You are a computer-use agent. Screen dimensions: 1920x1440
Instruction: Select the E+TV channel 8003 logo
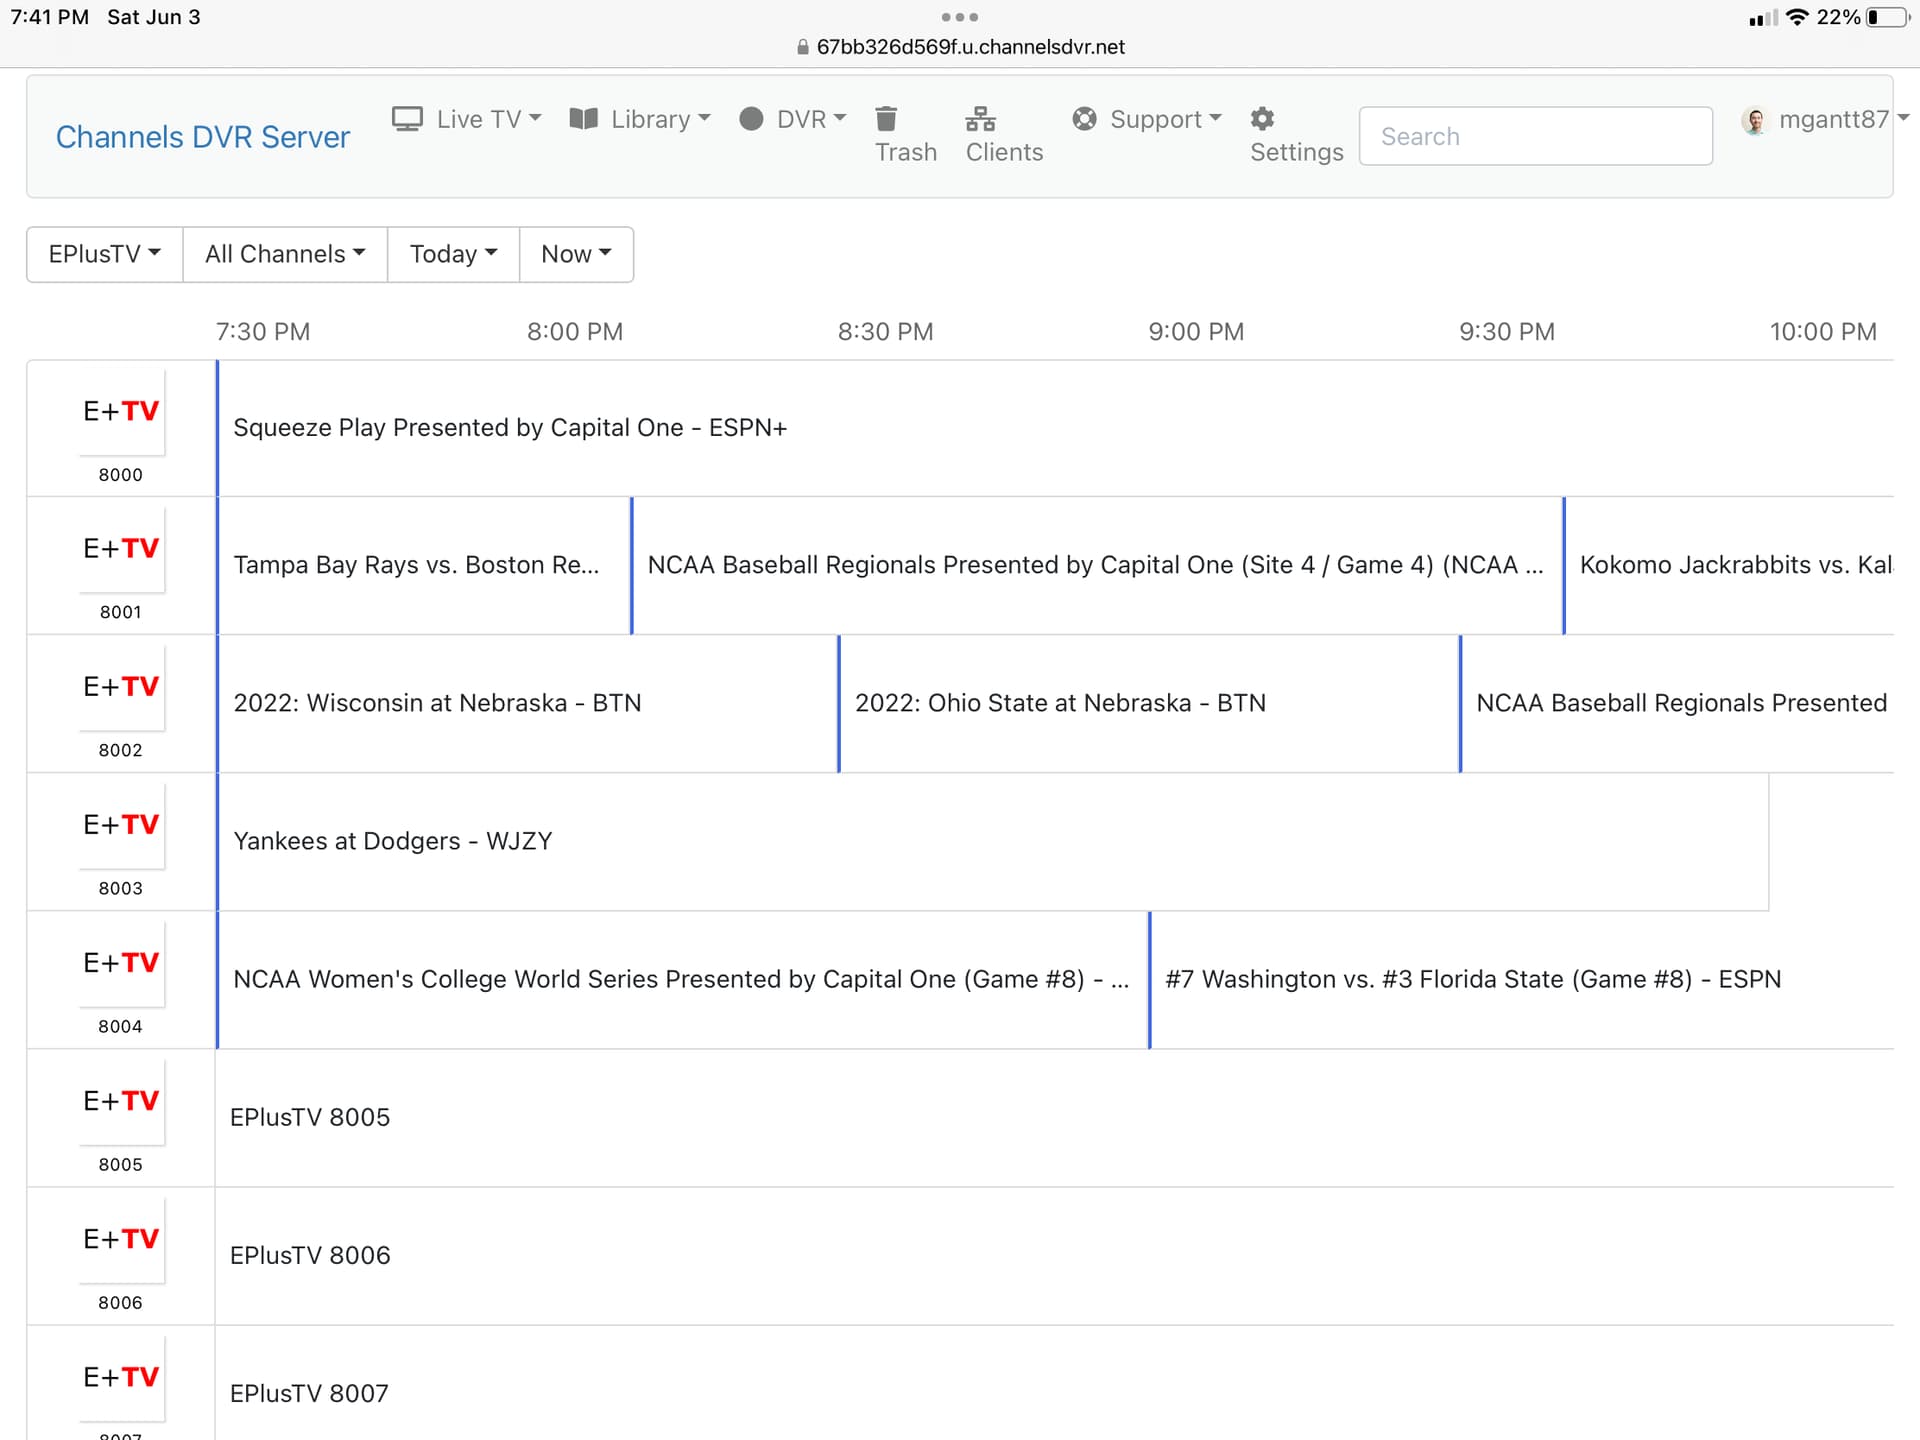click(x=121, y=825)
